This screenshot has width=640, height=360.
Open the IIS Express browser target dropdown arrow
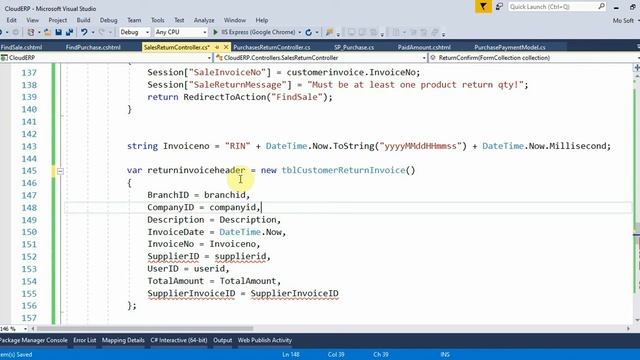300,32
